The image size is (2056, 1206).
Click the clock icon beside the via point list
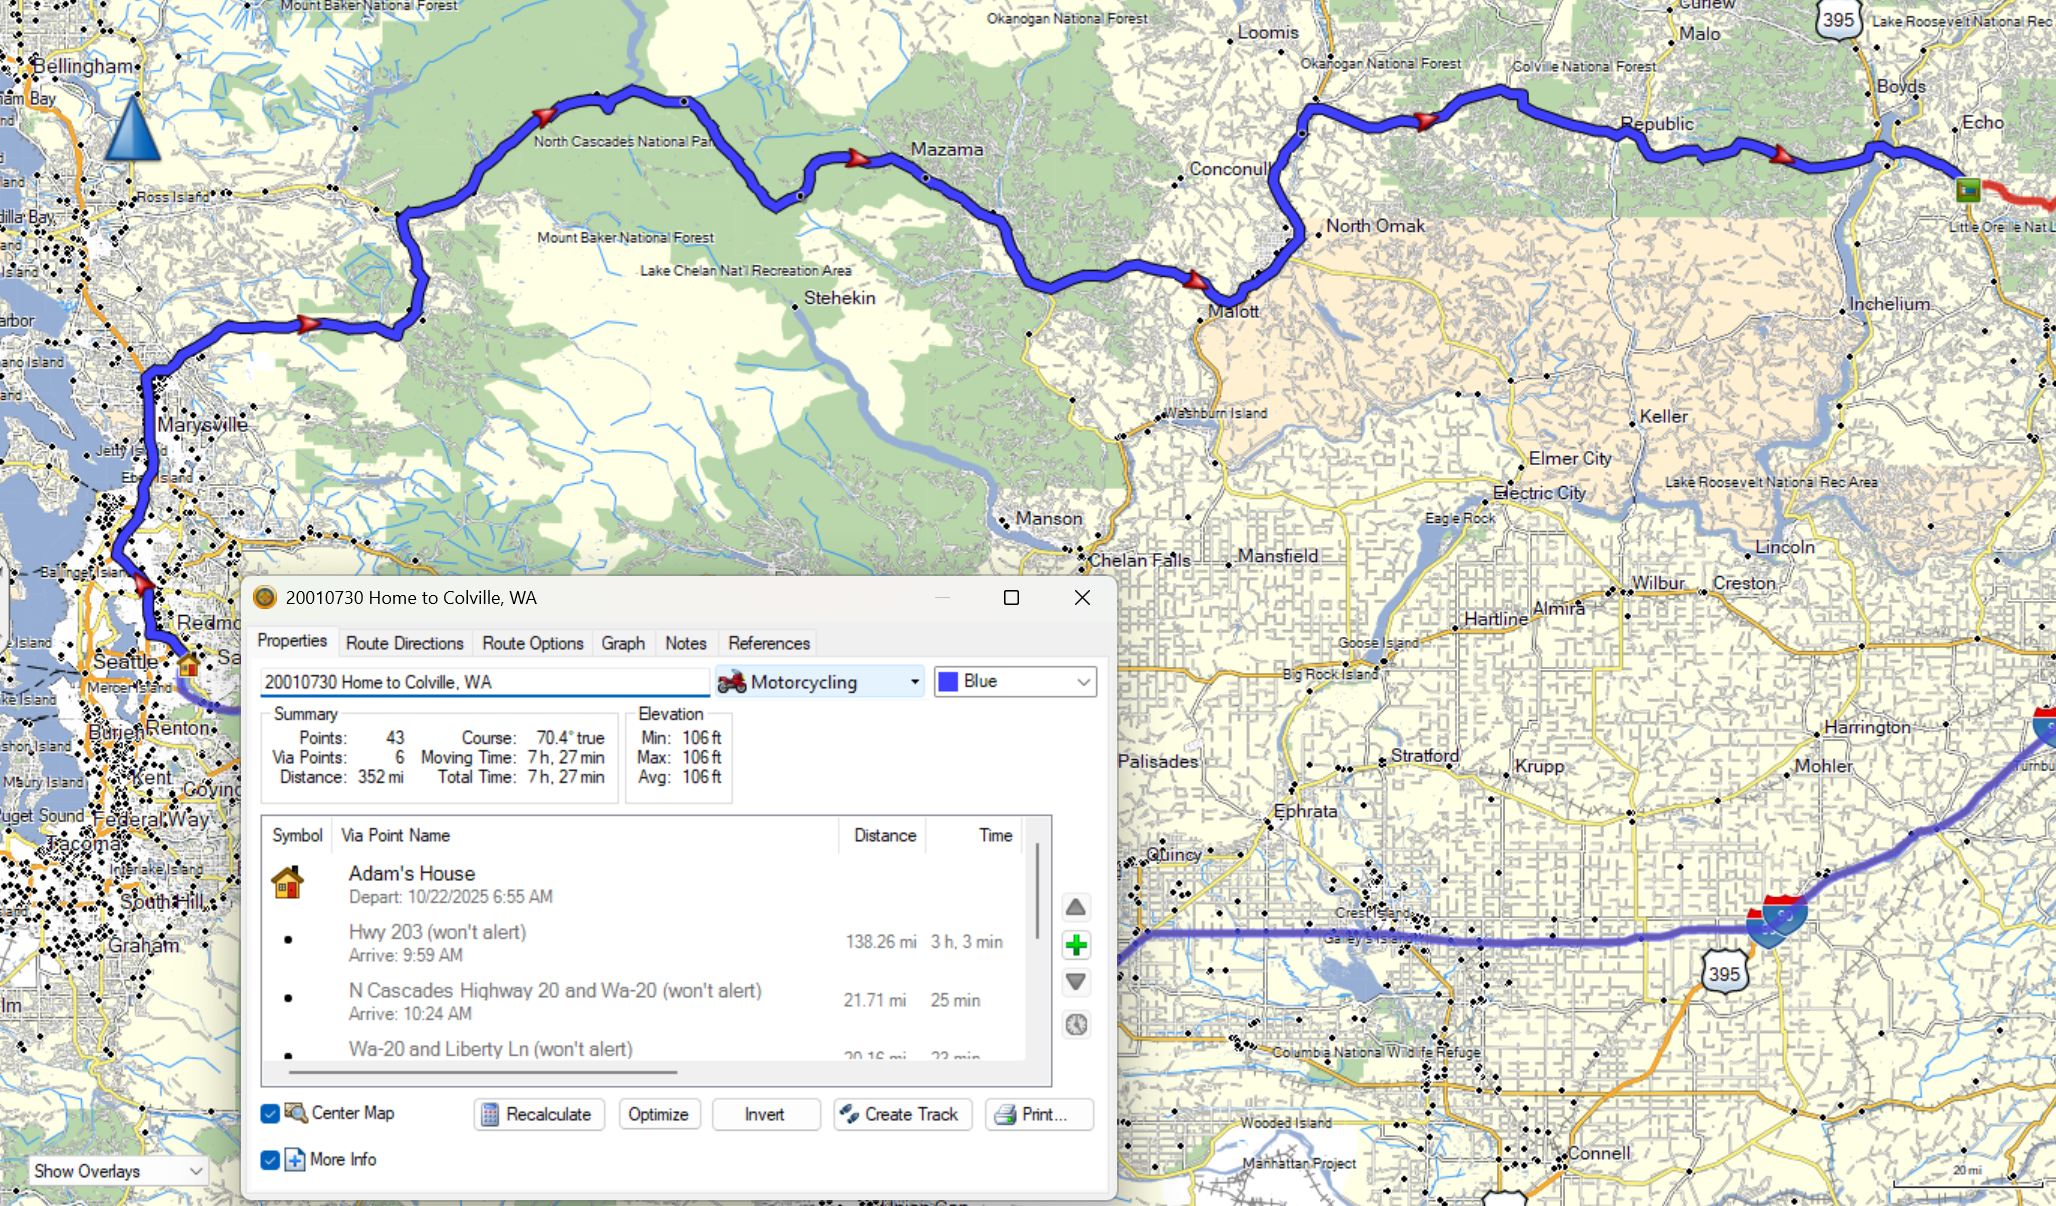[x=1076, y=1024]
